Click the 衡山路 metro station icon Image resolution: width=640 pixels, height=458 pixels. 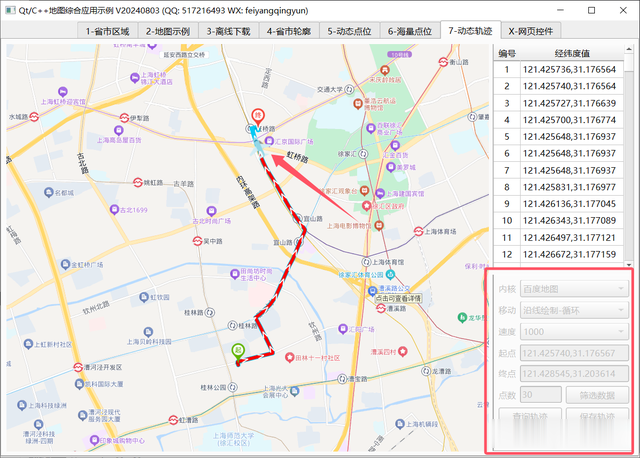[x=443, y=62]
